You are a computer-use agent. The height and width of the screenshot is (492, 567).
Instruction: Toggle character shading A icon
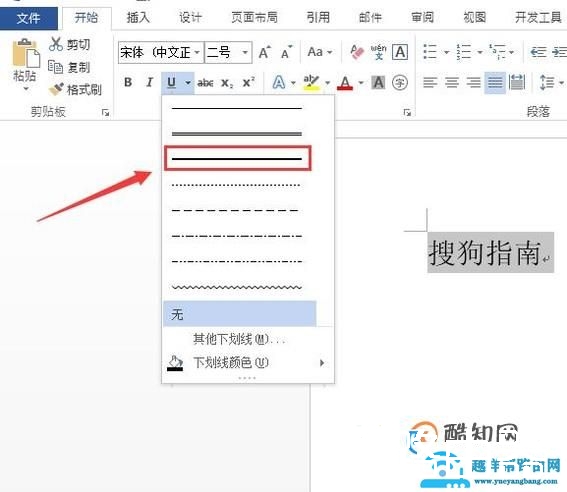click(x=379, y=83)
